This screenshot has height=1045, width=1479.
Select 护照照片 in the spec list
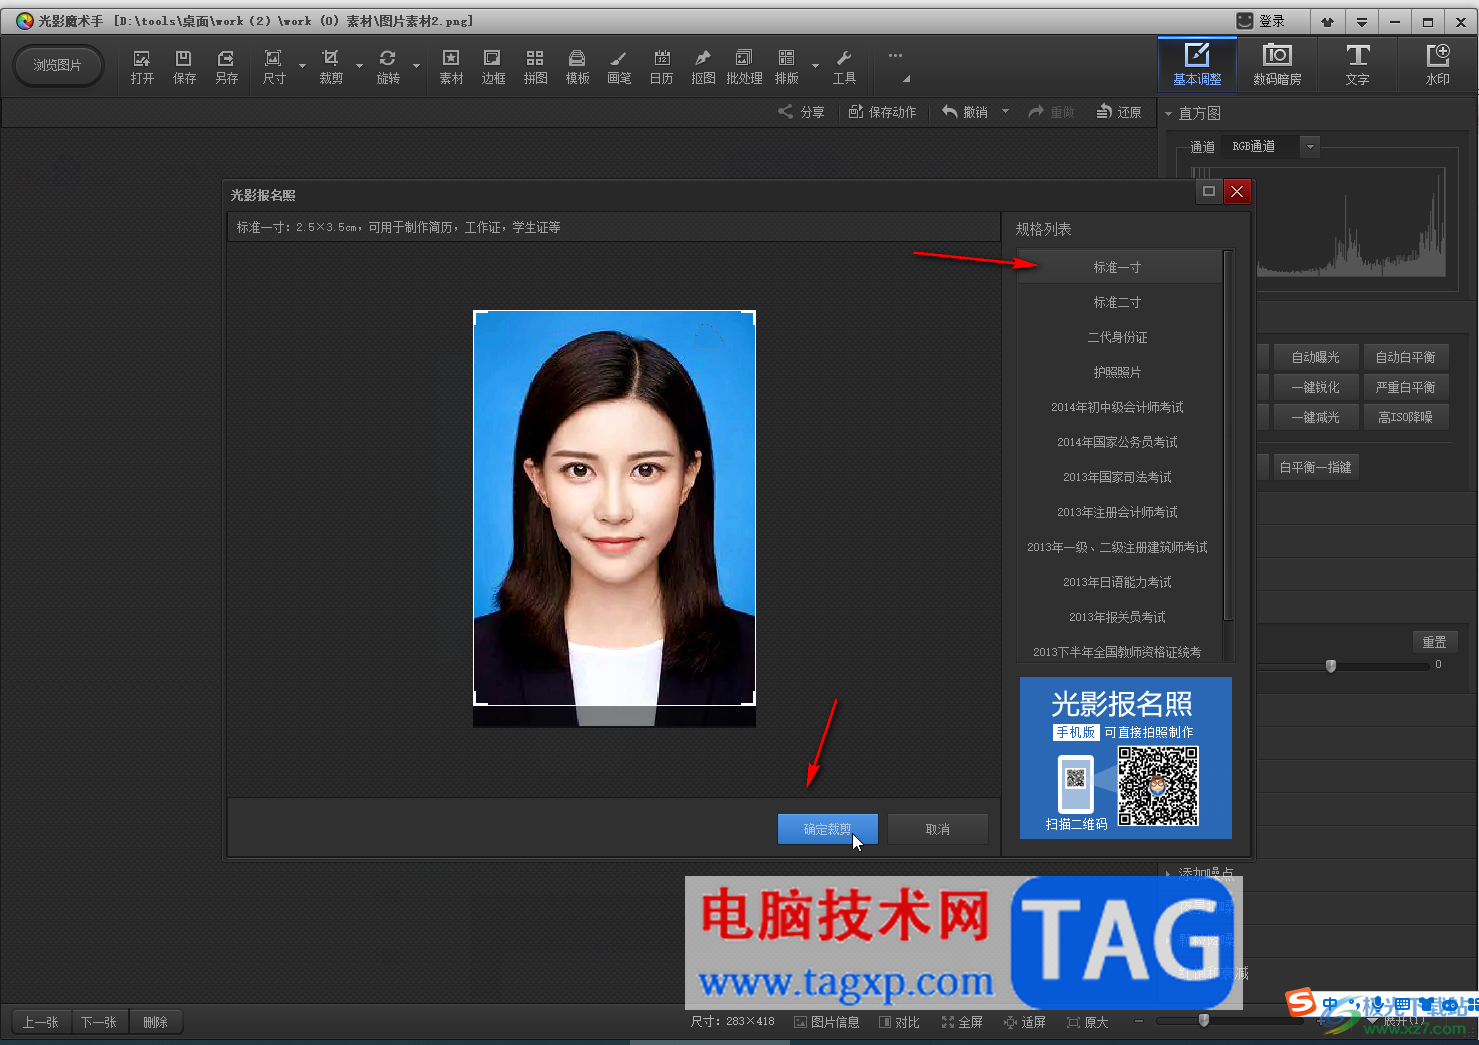click(1118, 372)
